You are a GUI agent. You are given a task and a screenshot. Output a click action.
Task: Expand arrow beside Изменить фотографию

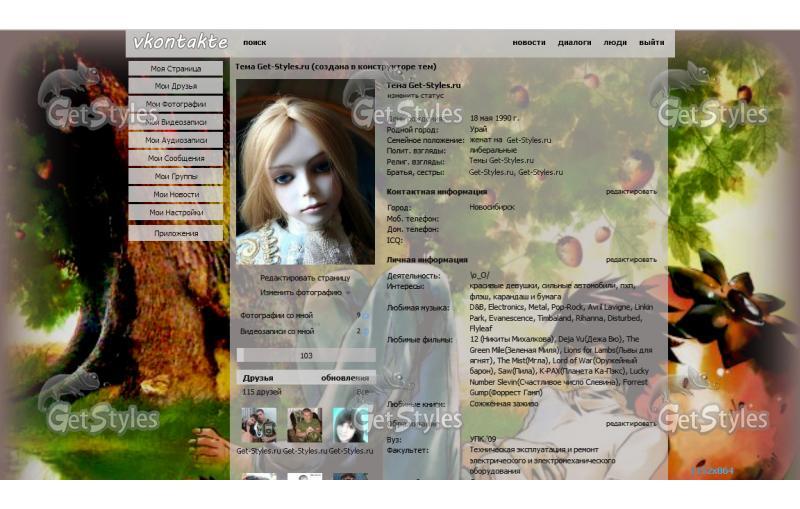[348, 293]
